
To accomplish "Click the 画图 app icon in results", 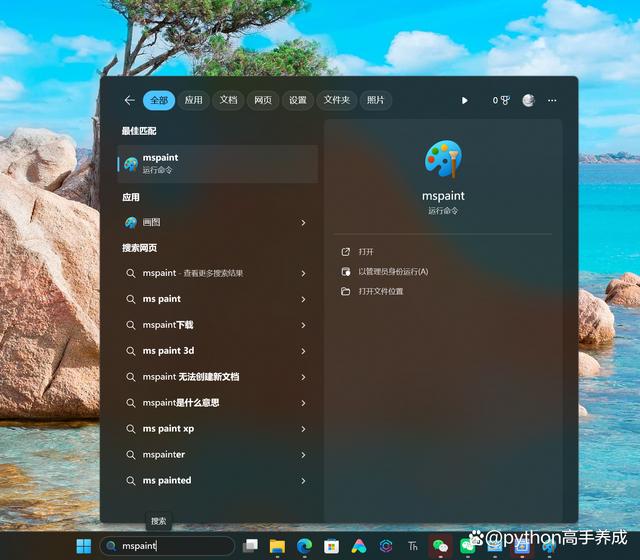I will 131,223.
